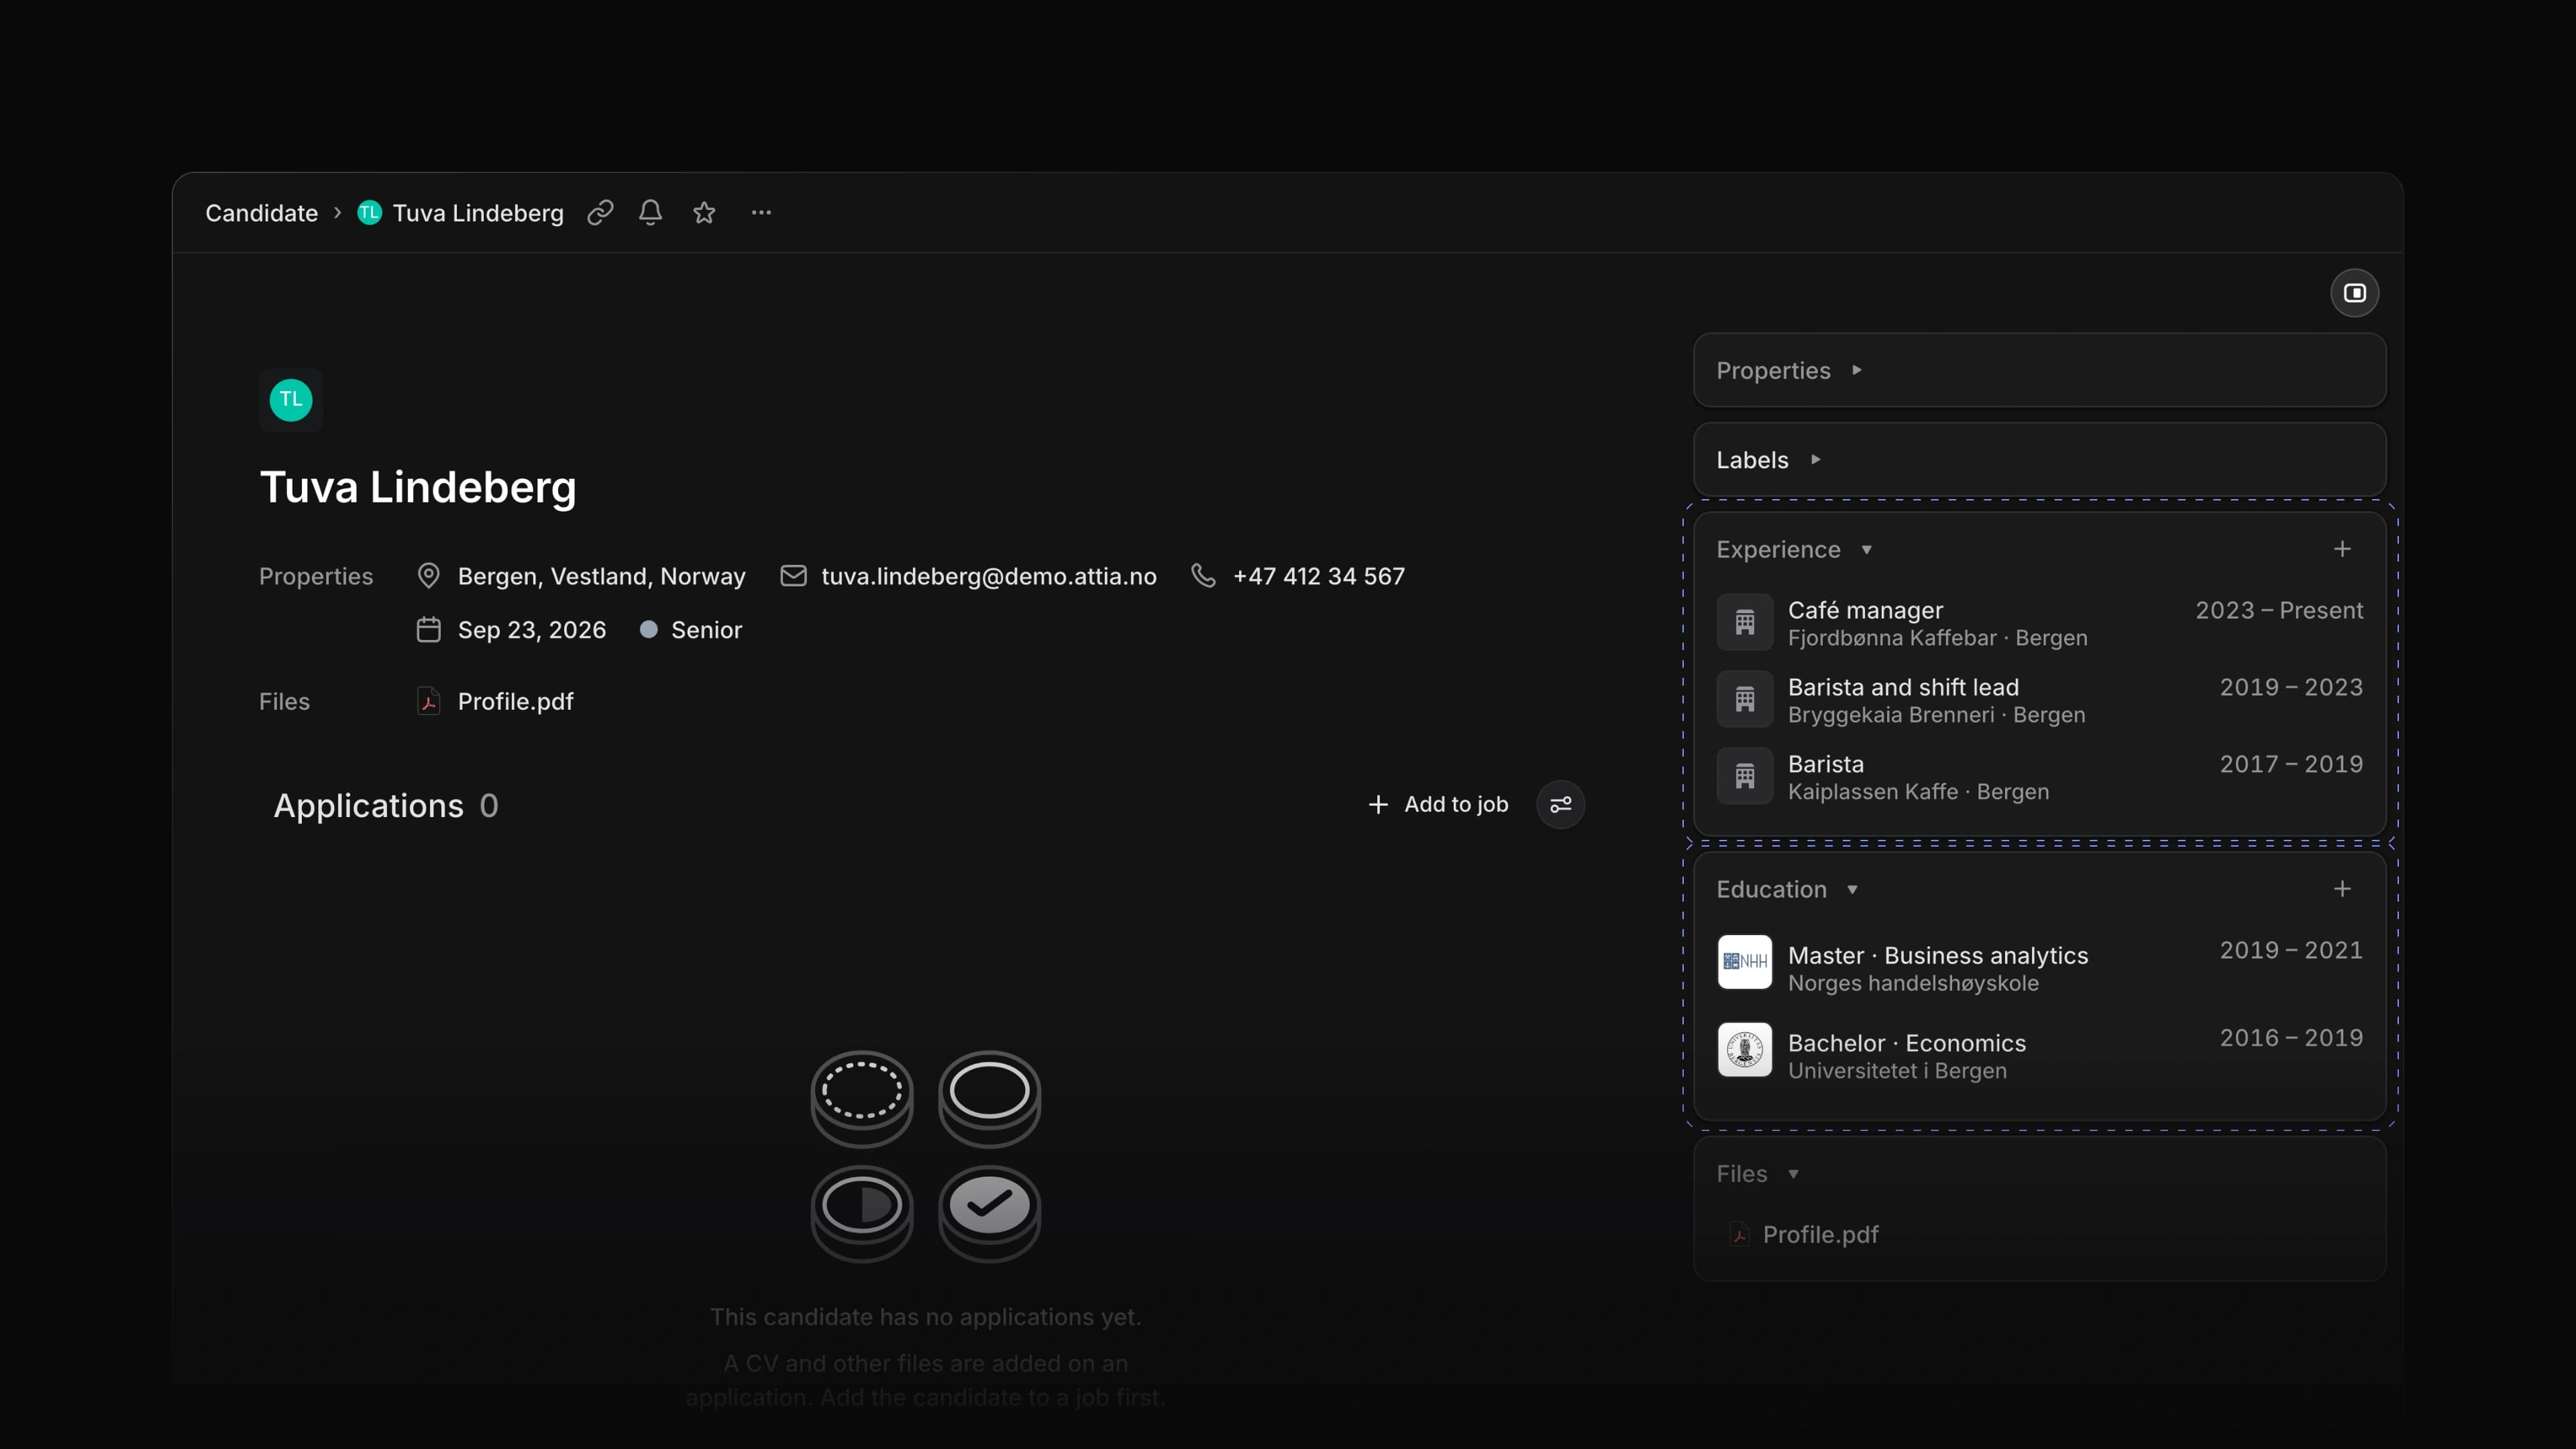Toggle the side panel layout button
This screenshot has height=1449, width=2576.
pos(2355,293)
